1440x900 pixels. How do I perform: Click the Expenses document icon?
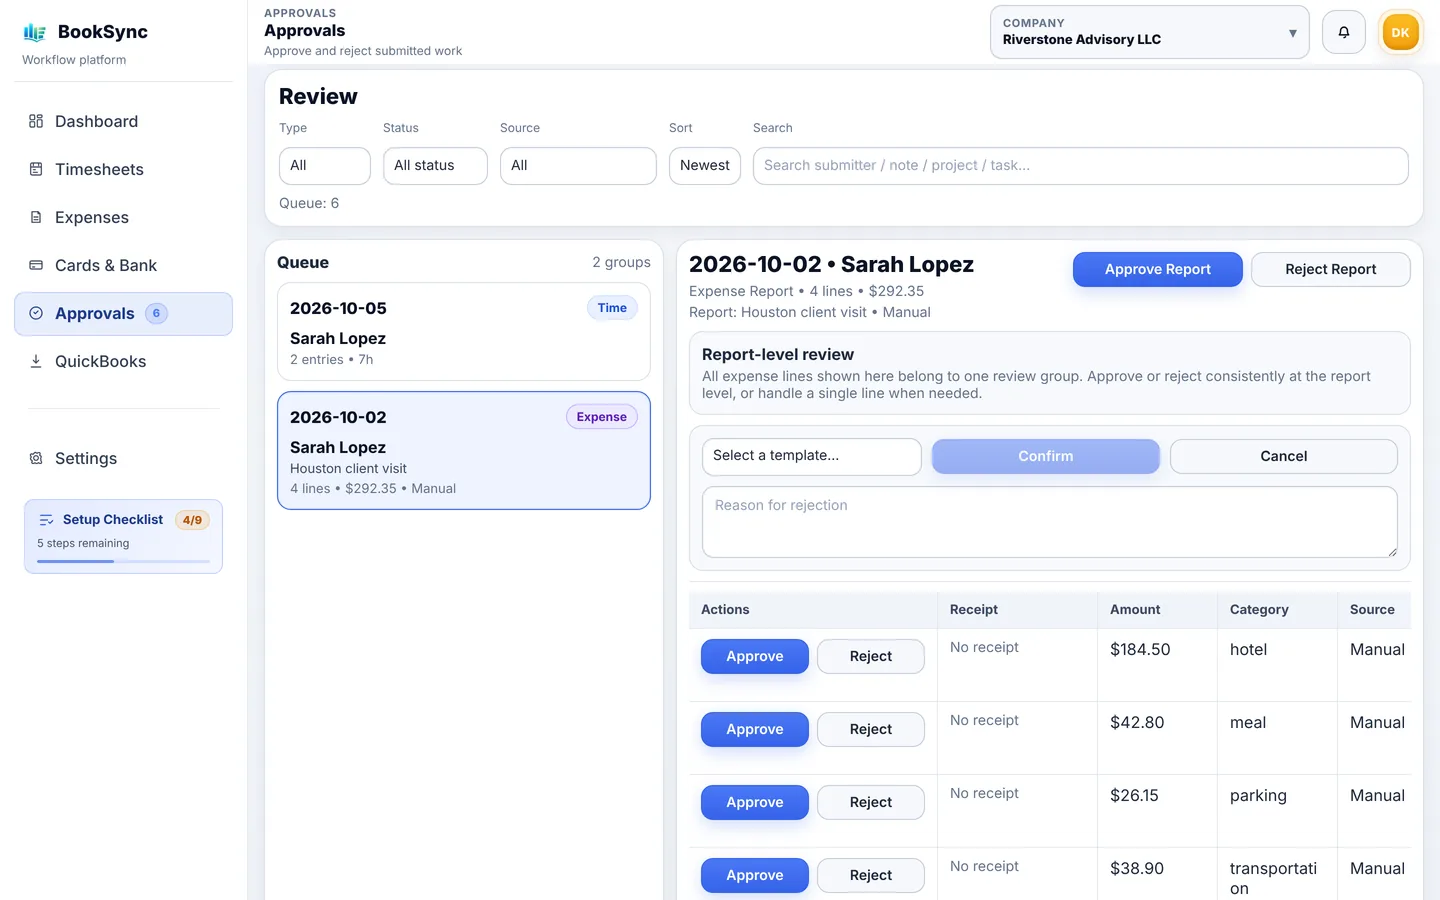[36, 217]
